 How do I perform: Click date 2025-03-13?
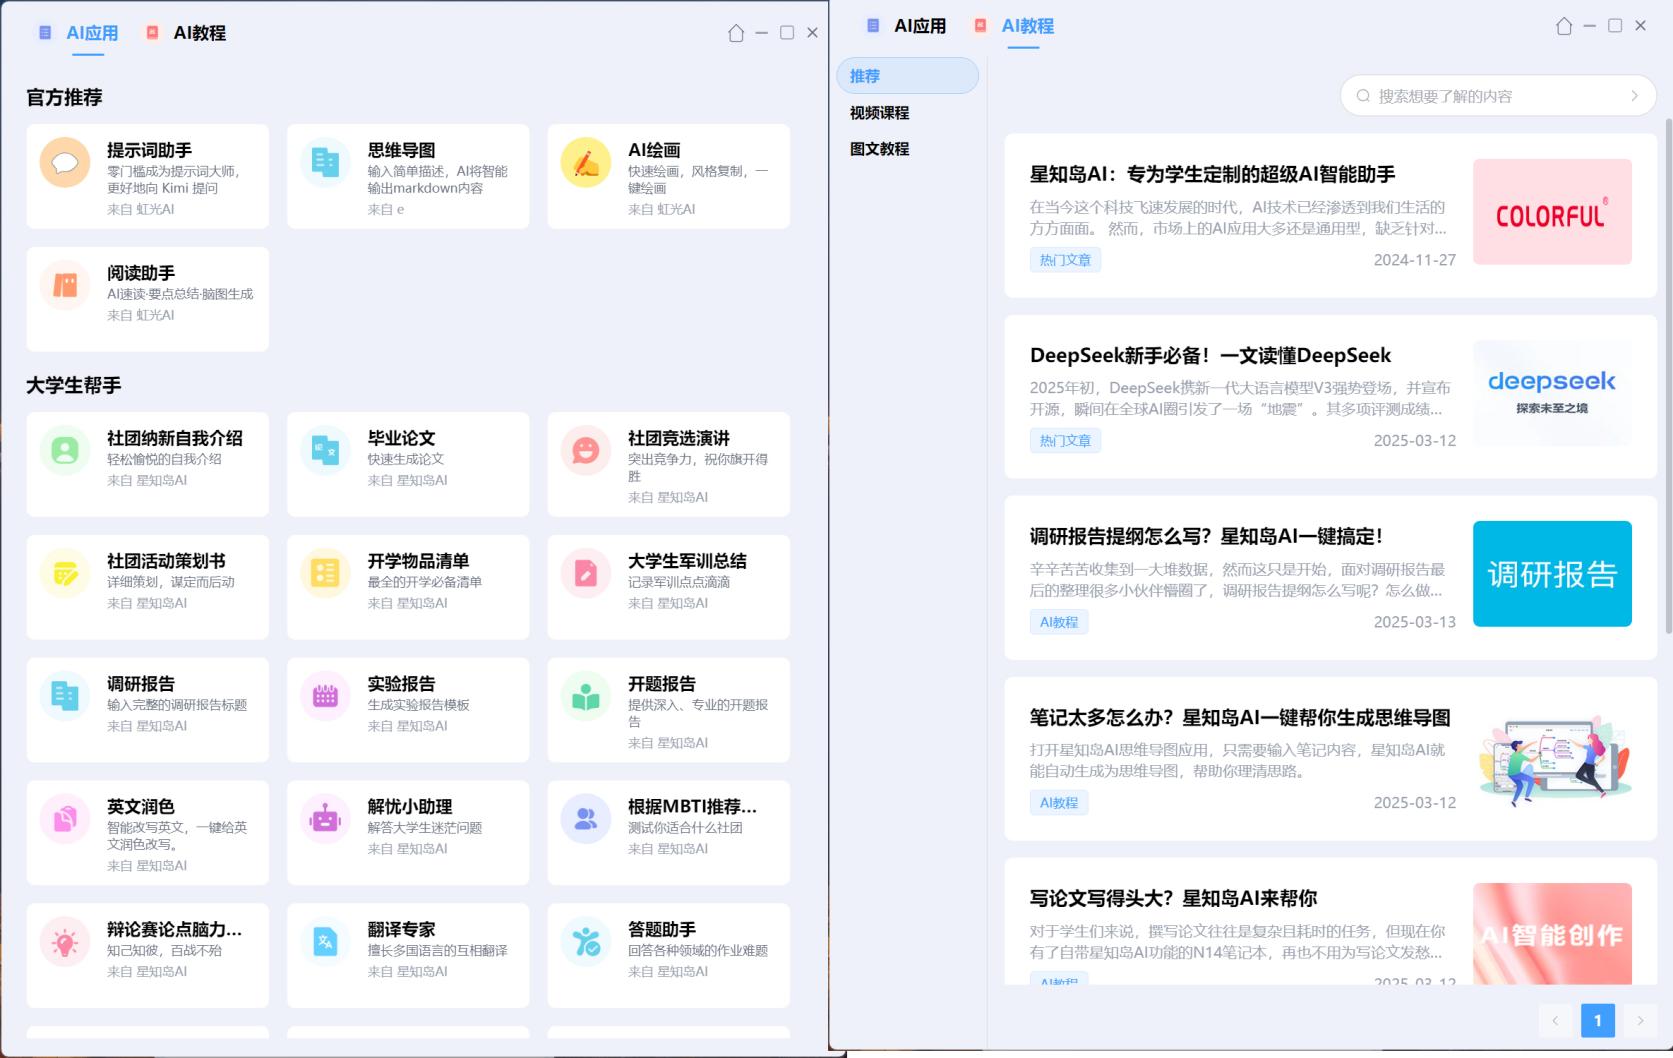(1414, 622)
